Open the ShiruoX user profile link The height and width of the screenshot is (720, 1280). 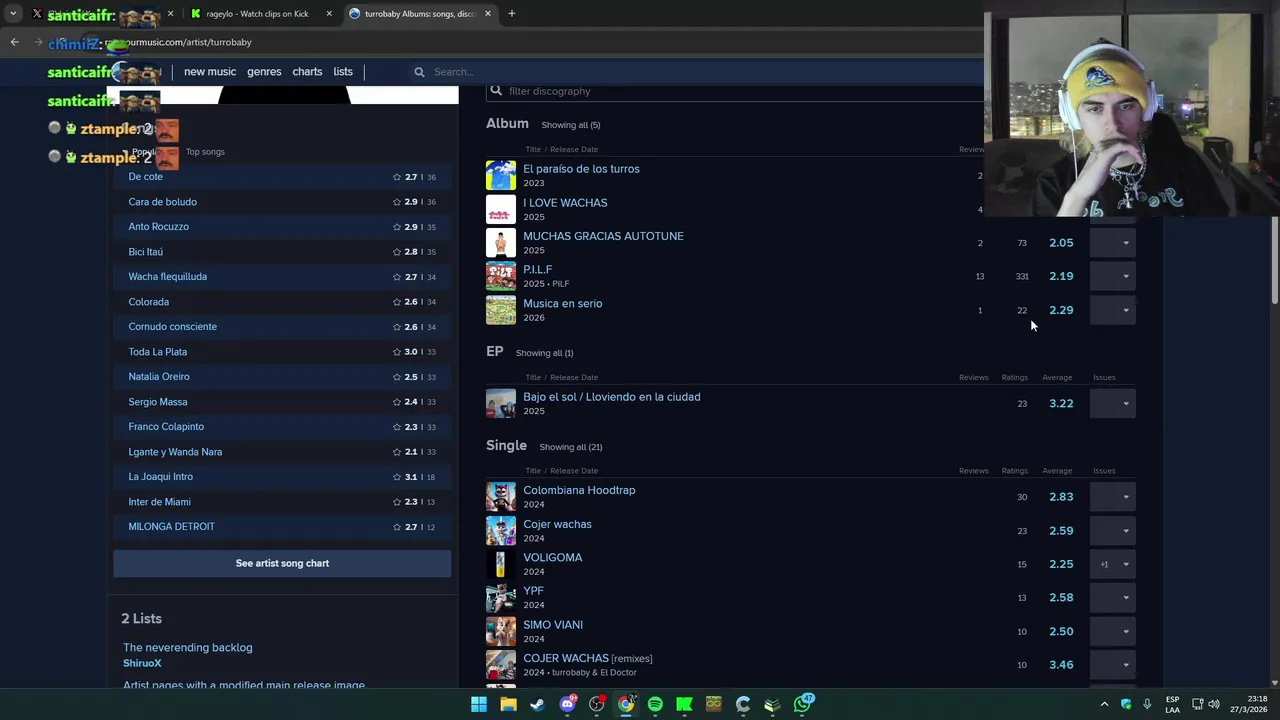[142, 663]
